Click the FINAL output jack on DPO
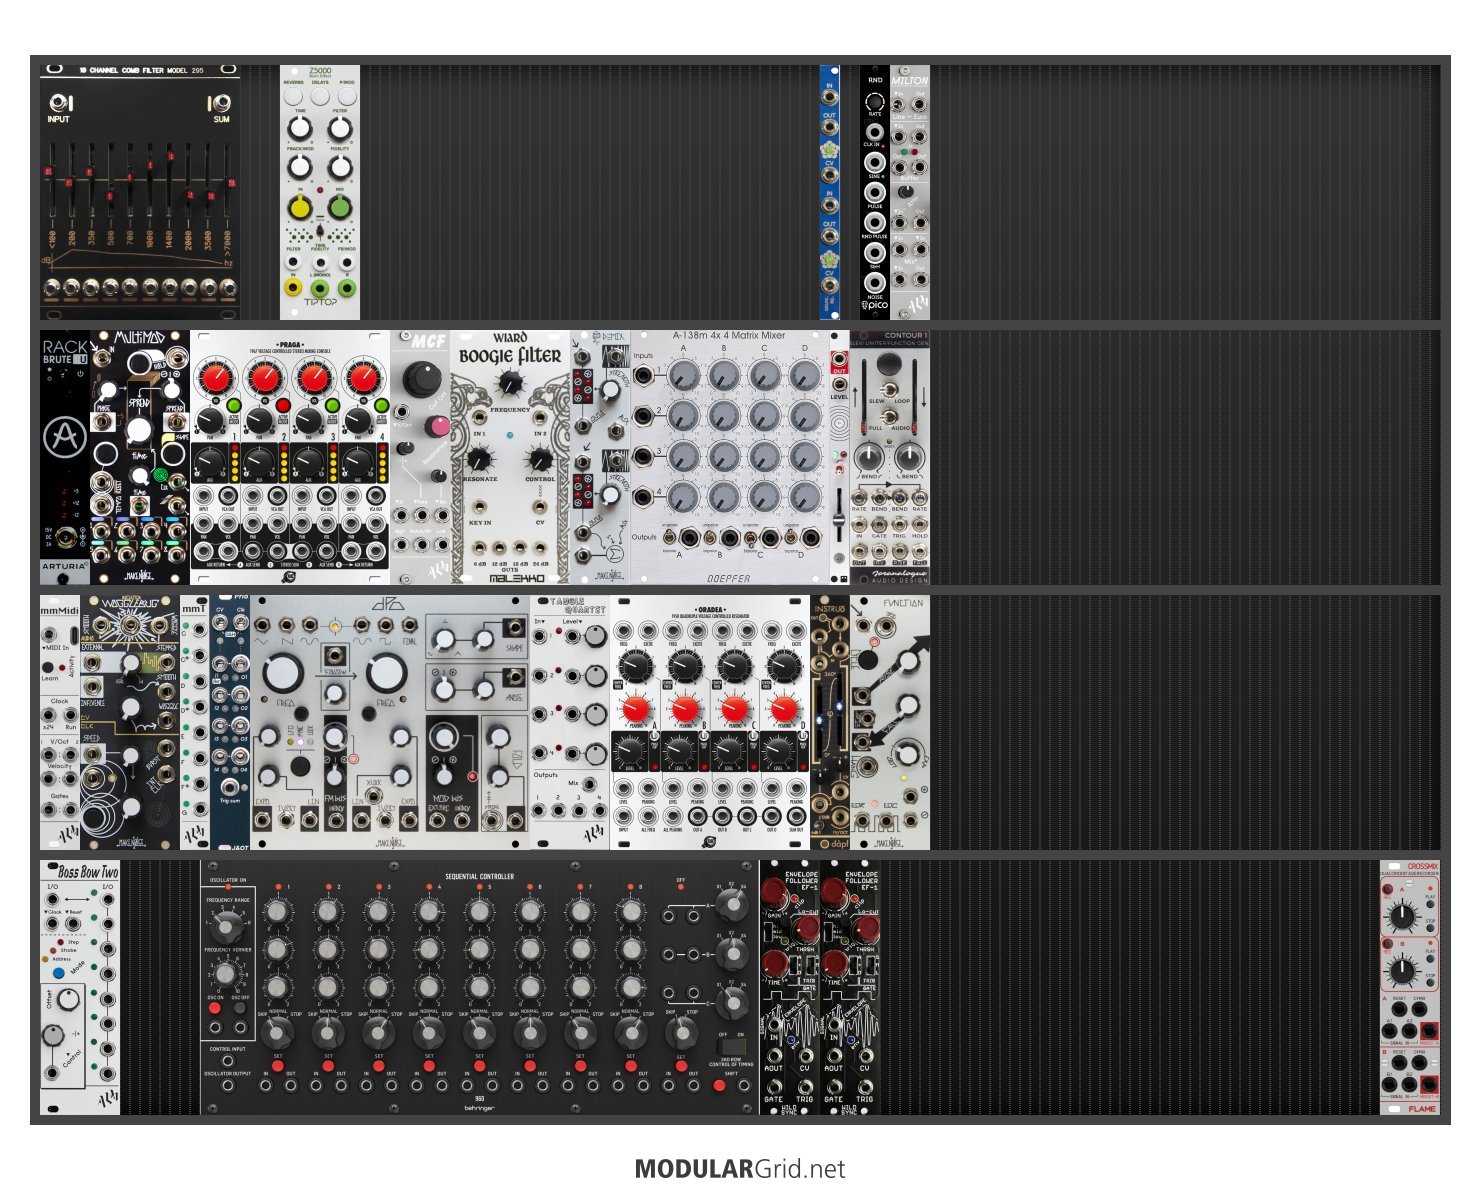This screenshot has width=1481, height=1190. 409,626
